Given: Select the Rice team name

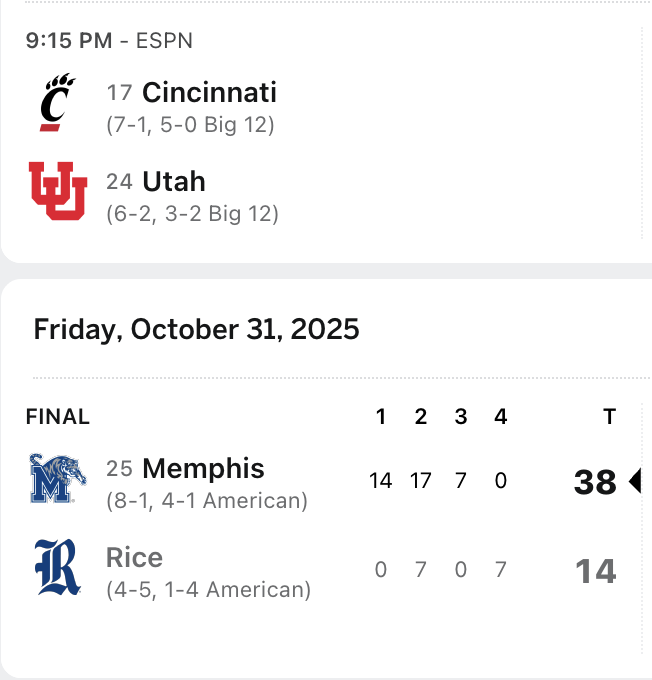Looking at the screenshot, I should pos(134,557).
